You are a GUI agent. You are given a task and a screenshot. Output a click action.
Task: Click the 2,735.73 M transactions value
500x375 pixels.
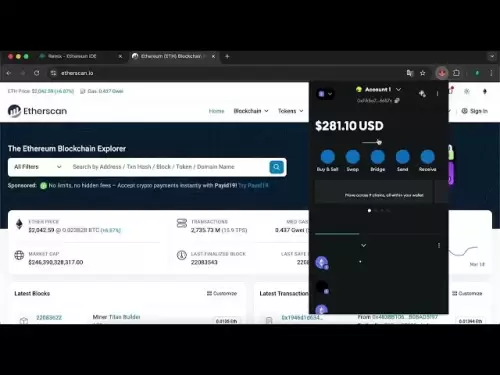tap(205, 230)
